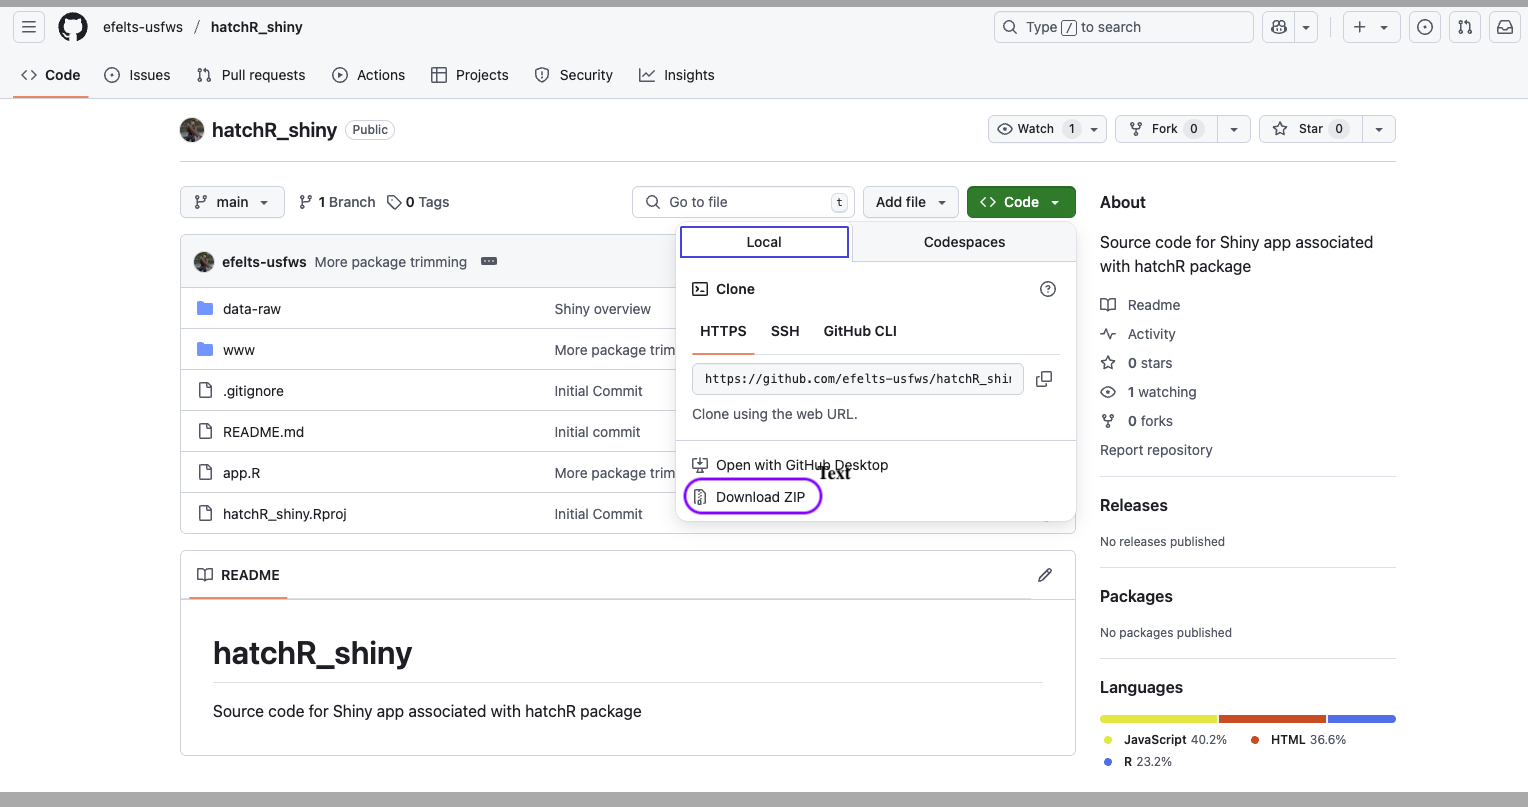The height and width of the screenshot is (807, 1528).
Task: Choose Open with GitHub Desktop
Action: click(x=790, y=465)
